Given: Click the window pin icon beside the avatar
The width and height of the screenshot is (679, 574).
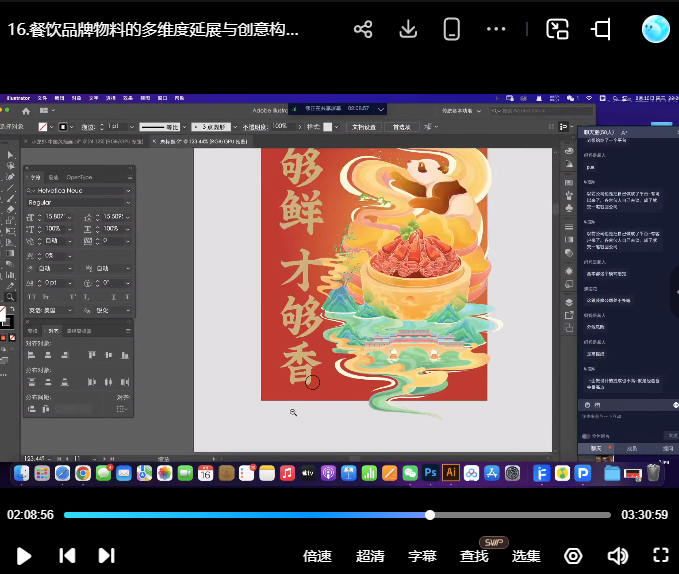Looking at the screenshot, I should coord(601,29).
